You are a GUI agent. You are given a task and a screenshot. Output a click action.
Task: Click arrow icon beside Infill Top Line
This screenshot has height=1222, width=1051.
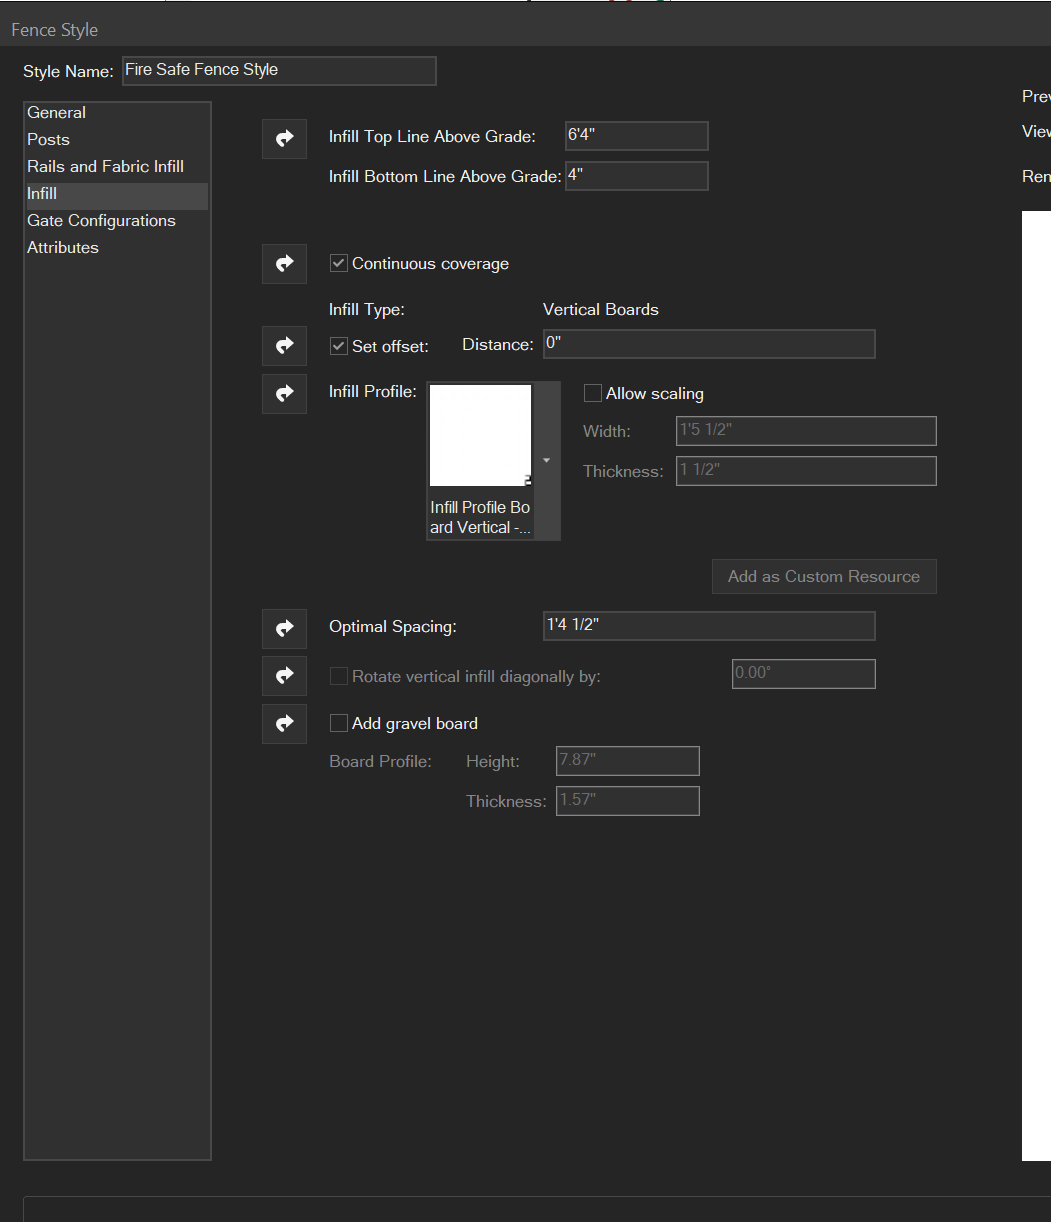pyautogui.click(x=284, y=138)
